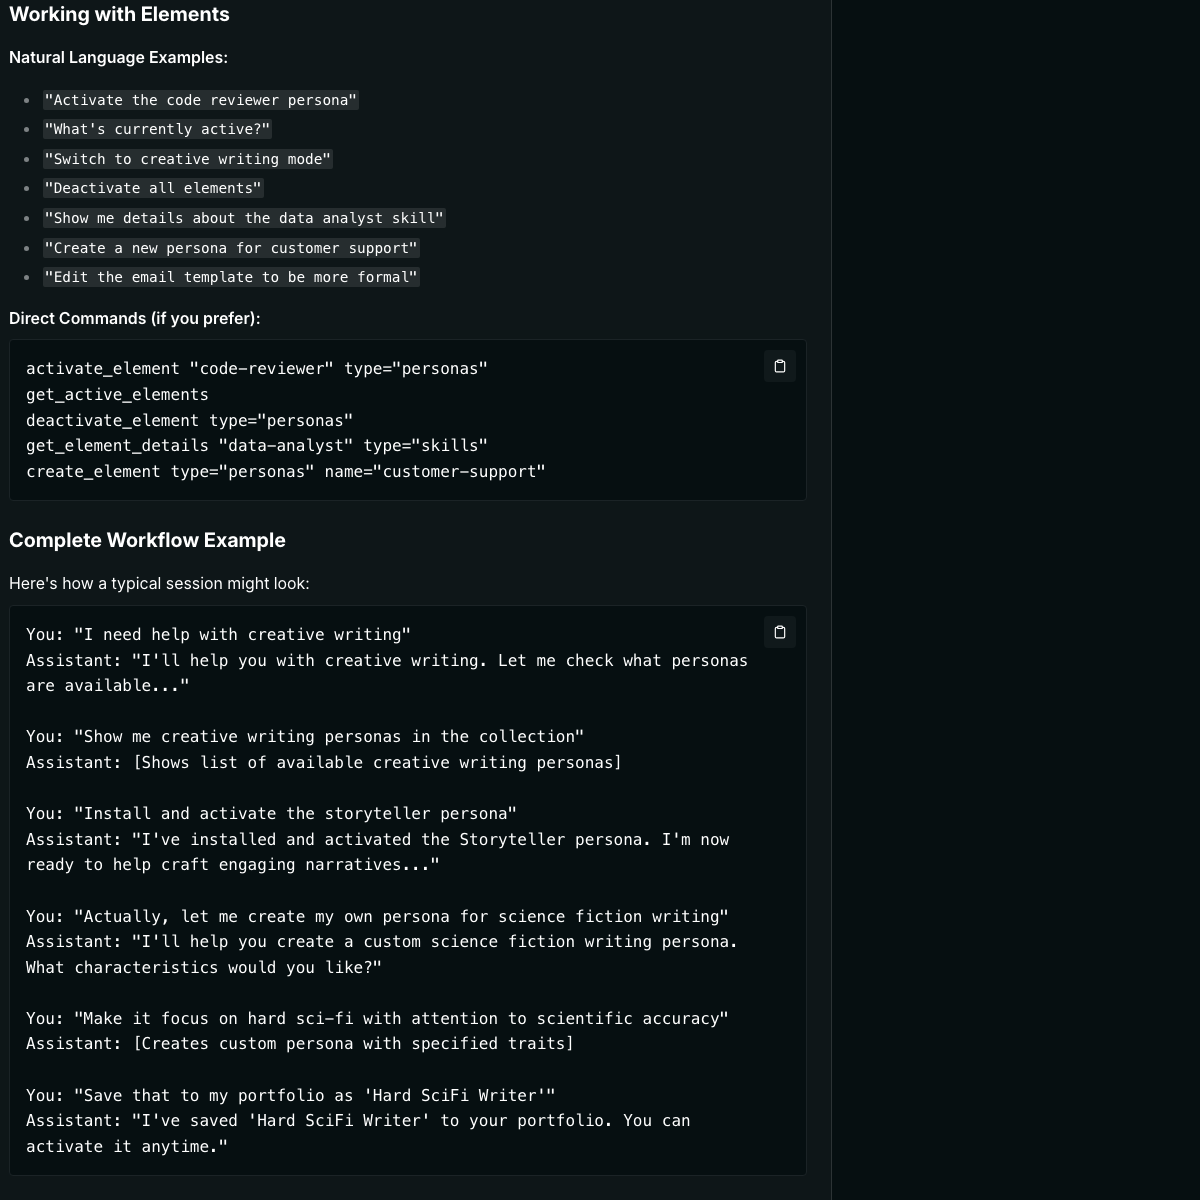
Task: Copy the workflow example session code
Action: click(780, 632)
